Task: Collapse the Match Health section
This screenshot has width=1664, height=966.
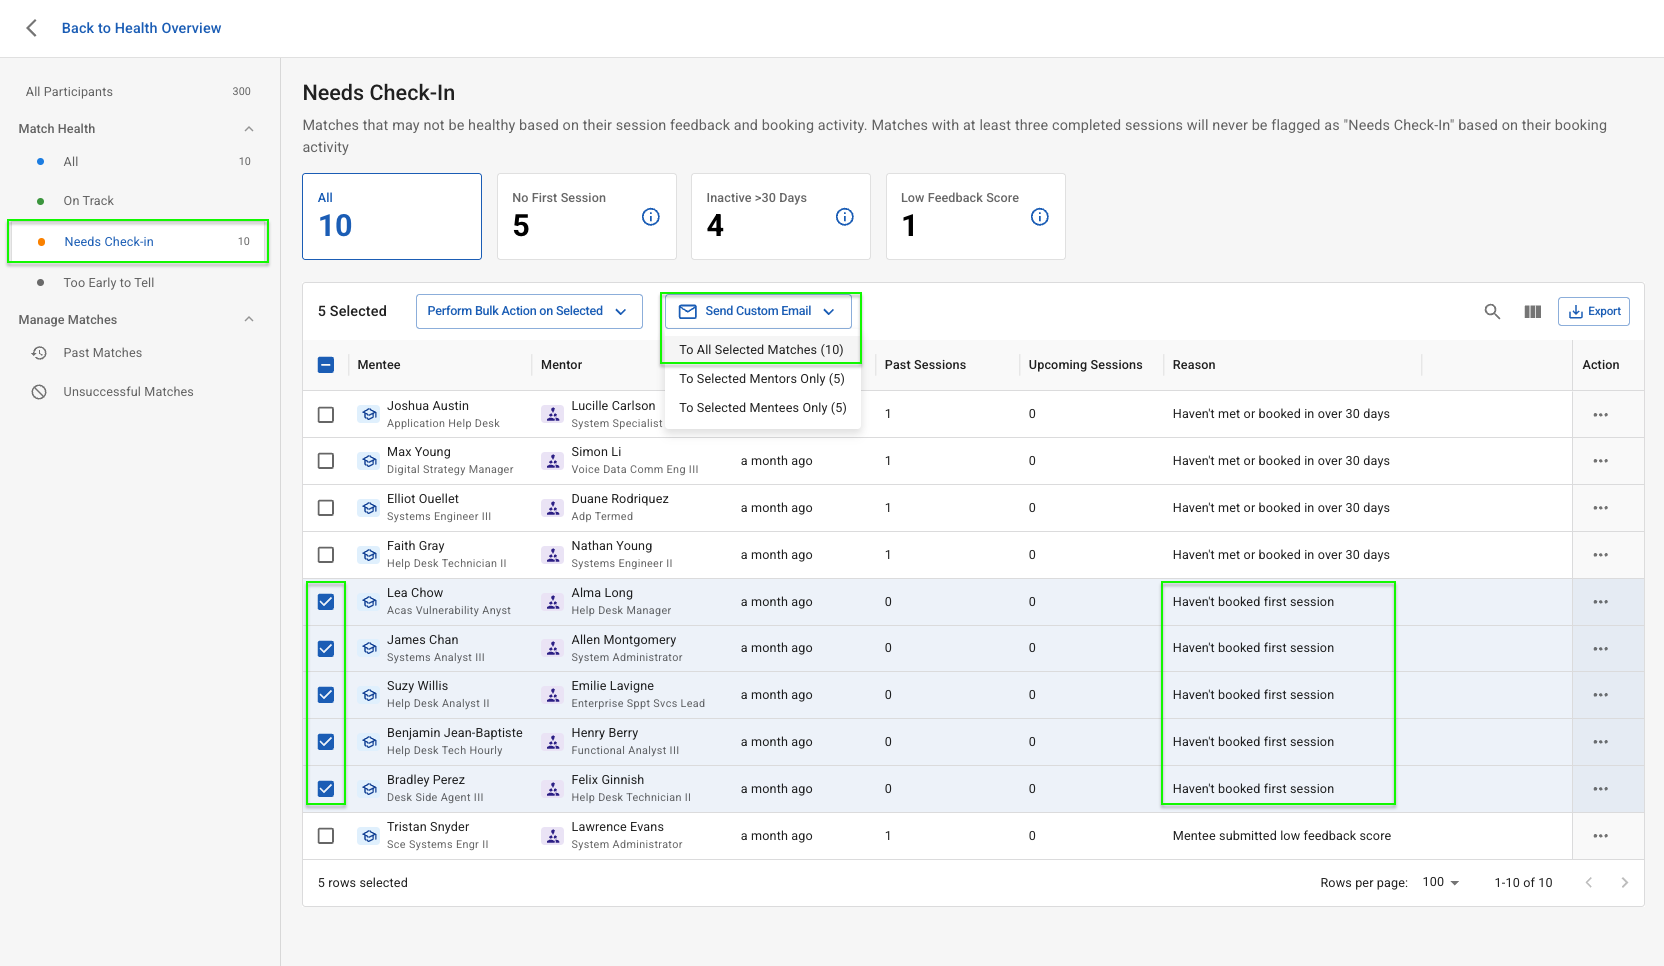Action: coord(249,129)
